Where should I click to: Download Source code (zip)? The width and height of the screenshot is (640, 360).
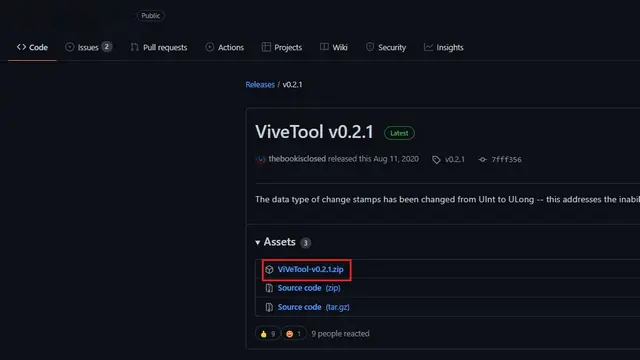309,288
